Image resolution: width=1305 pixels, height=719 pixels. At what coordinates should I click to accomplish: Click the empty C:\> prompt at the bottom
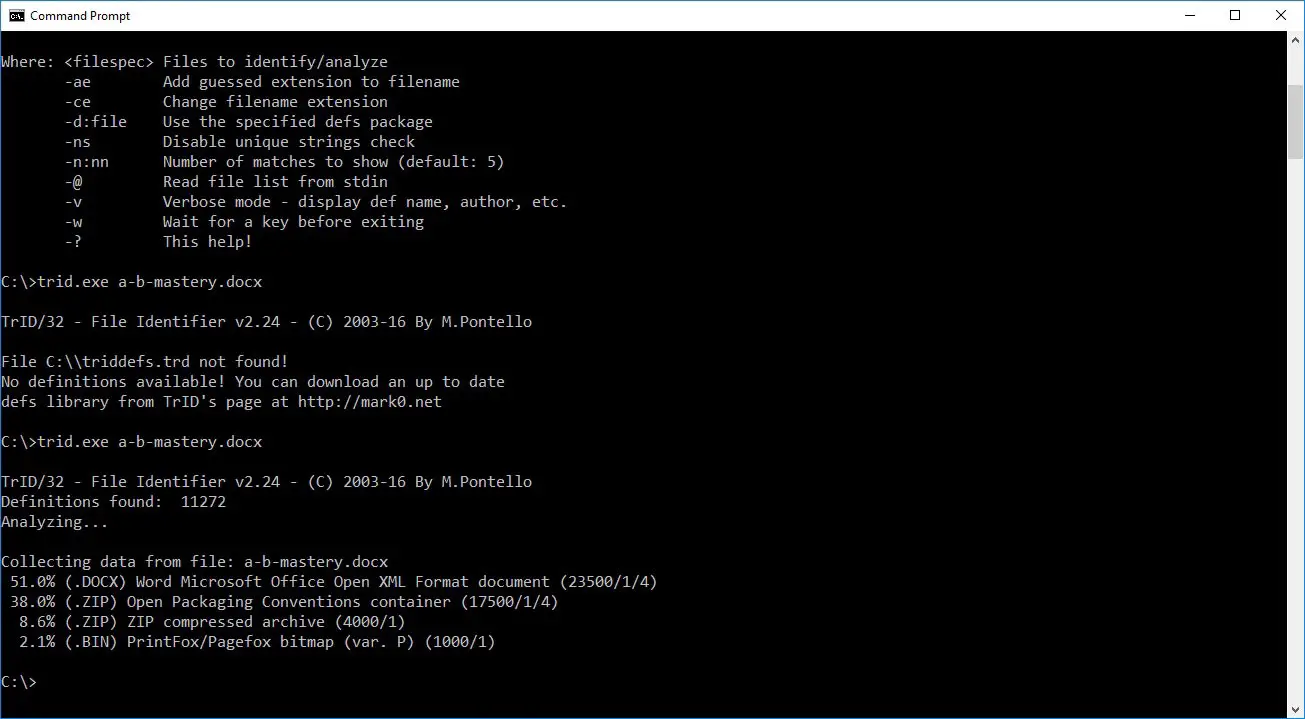click(x=19, y=682)
